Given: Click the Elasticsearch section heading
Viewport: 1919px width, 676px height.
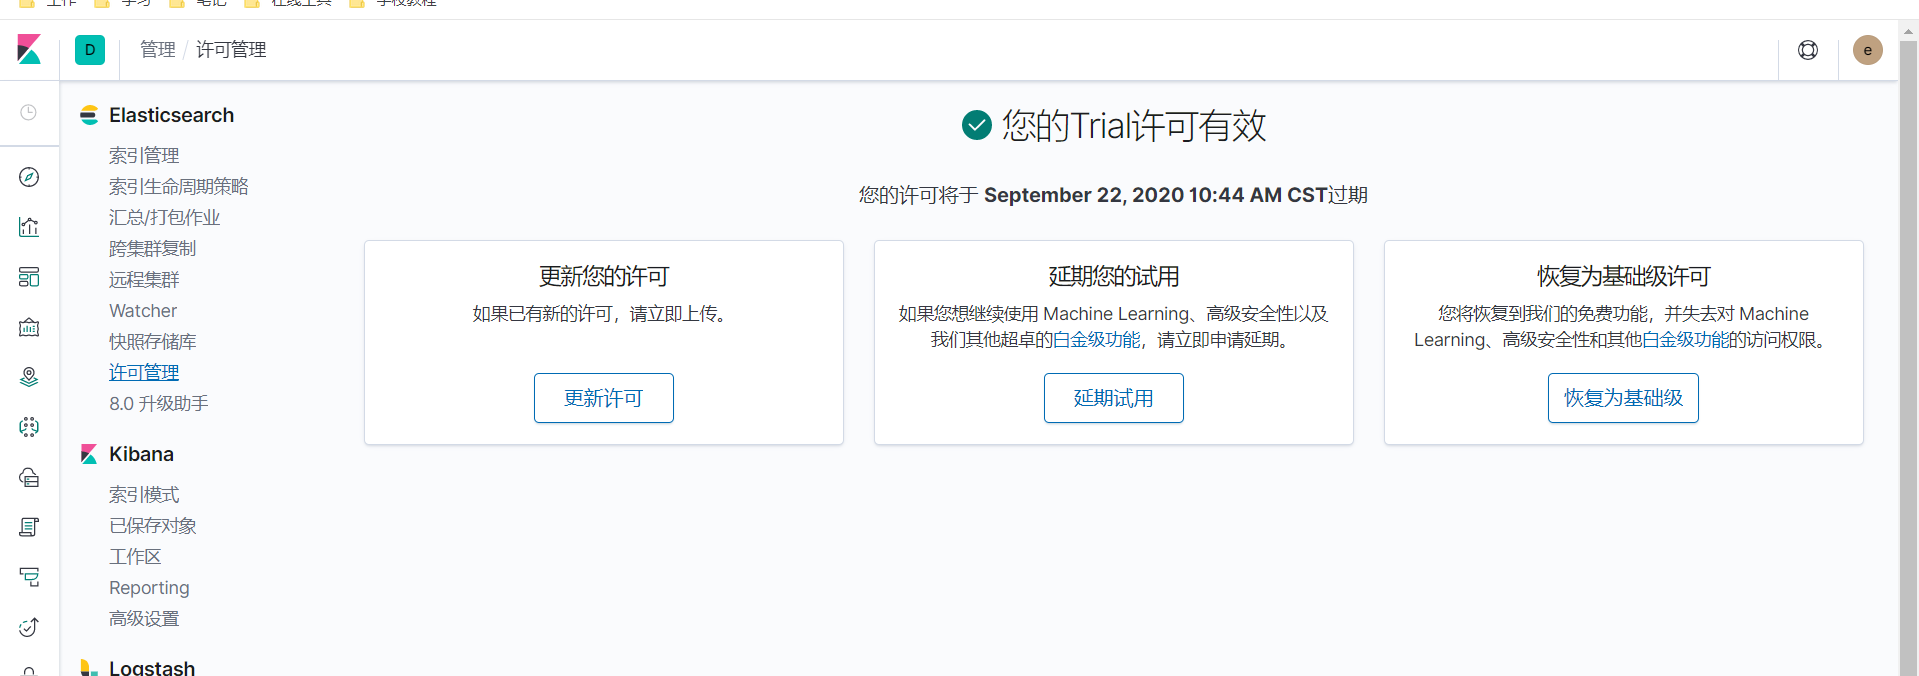Looking at the screenshot, I should (x=171, y=115).
